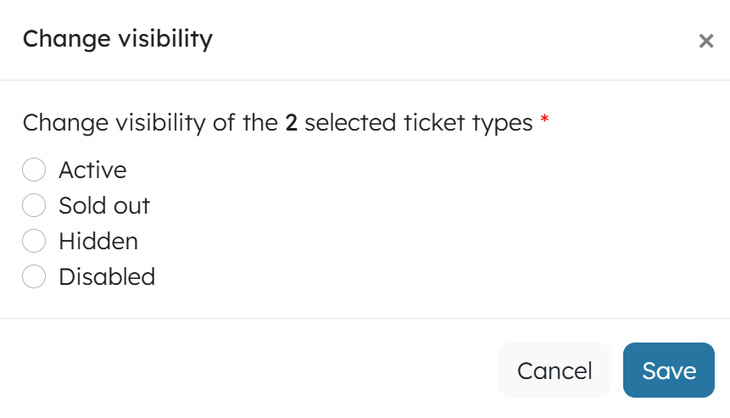Image resolution: width=730 pixels, height=418 pixels.
Task: Click the "Change visibility" dialog title
Action: click(x=117, y=39)
